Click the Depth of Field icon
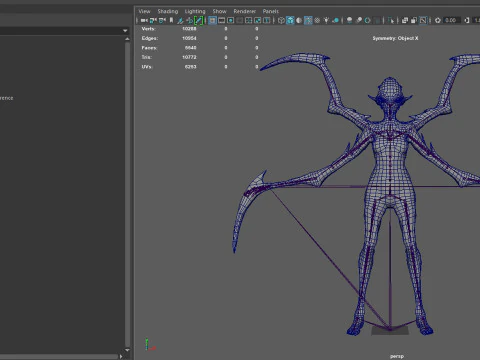The image size is (480, 360). click(x=377, y=21)
